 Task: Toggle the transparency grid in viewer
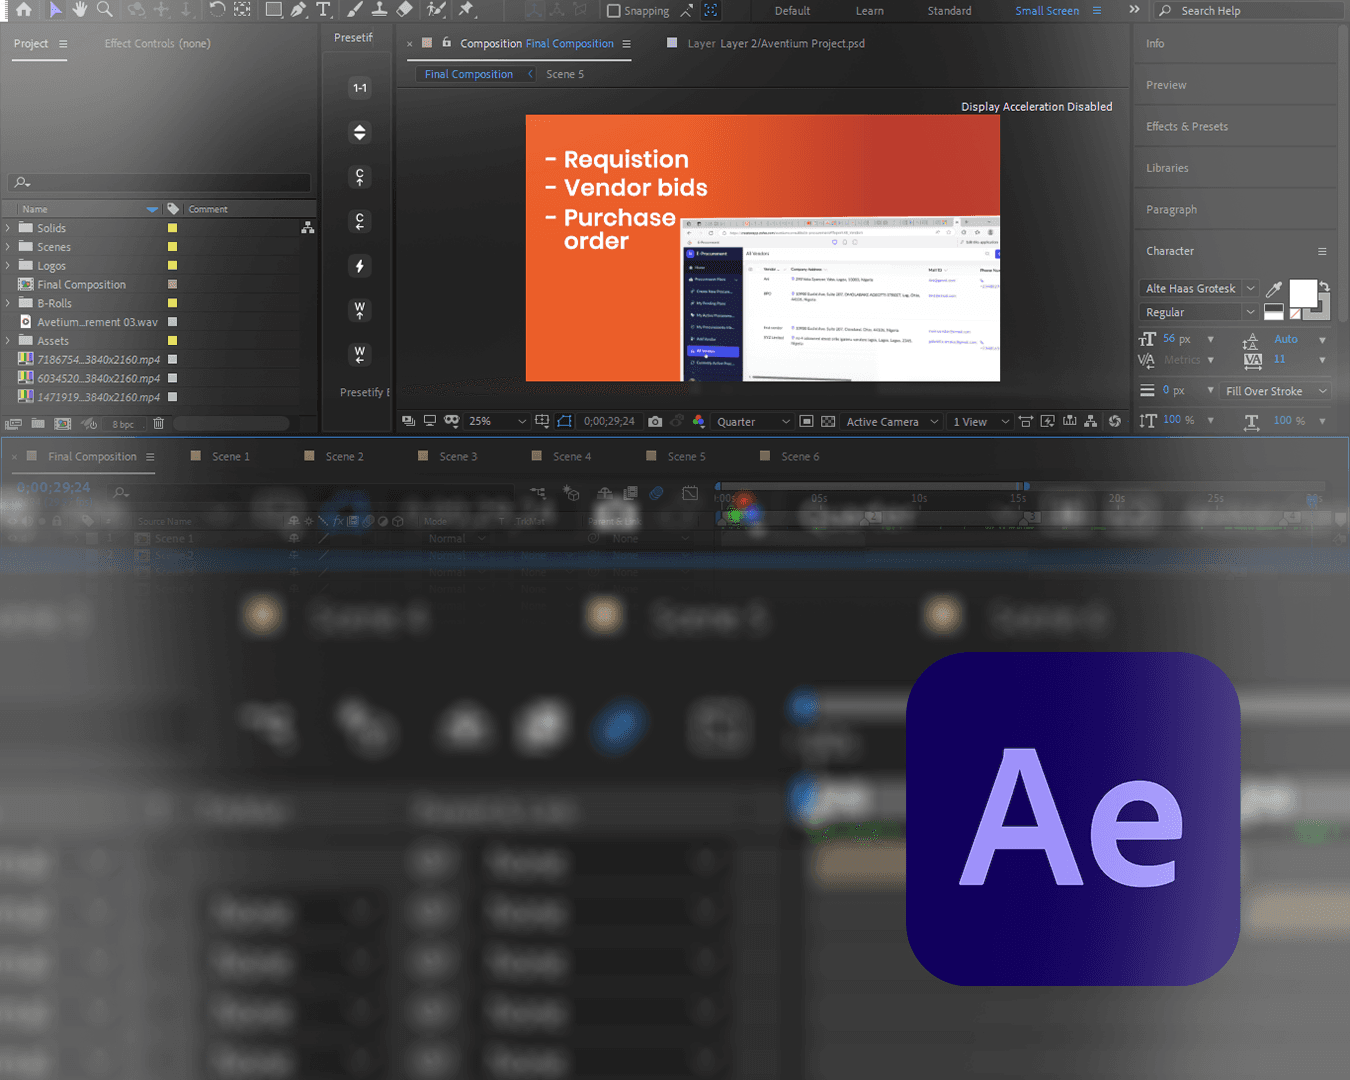pos(828,421)
